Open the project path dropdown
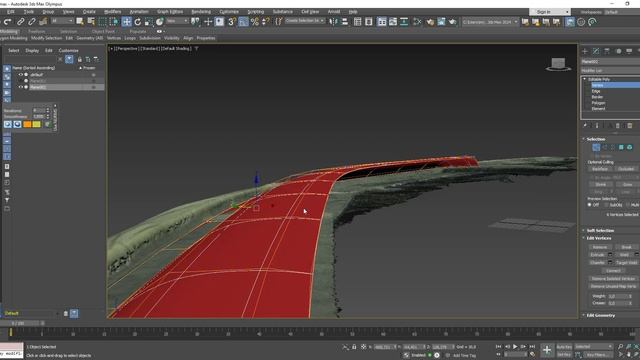This screenshot has width=640, height=360. tap(490, 22)
